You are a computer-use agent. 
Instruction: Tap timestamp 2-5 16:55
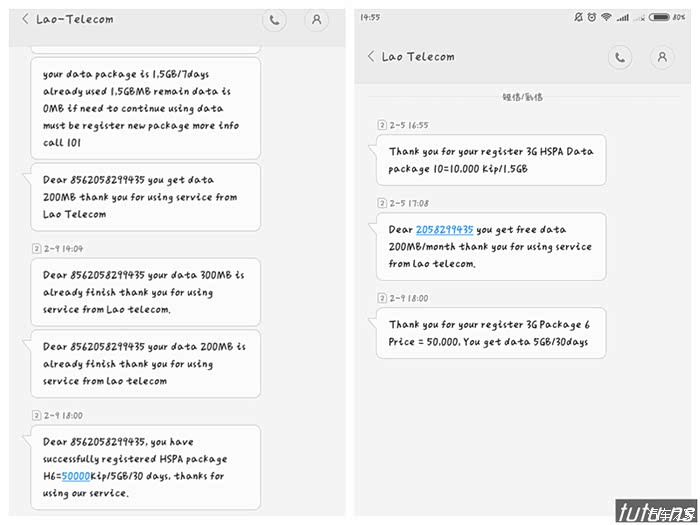click(x=409, y=125)
